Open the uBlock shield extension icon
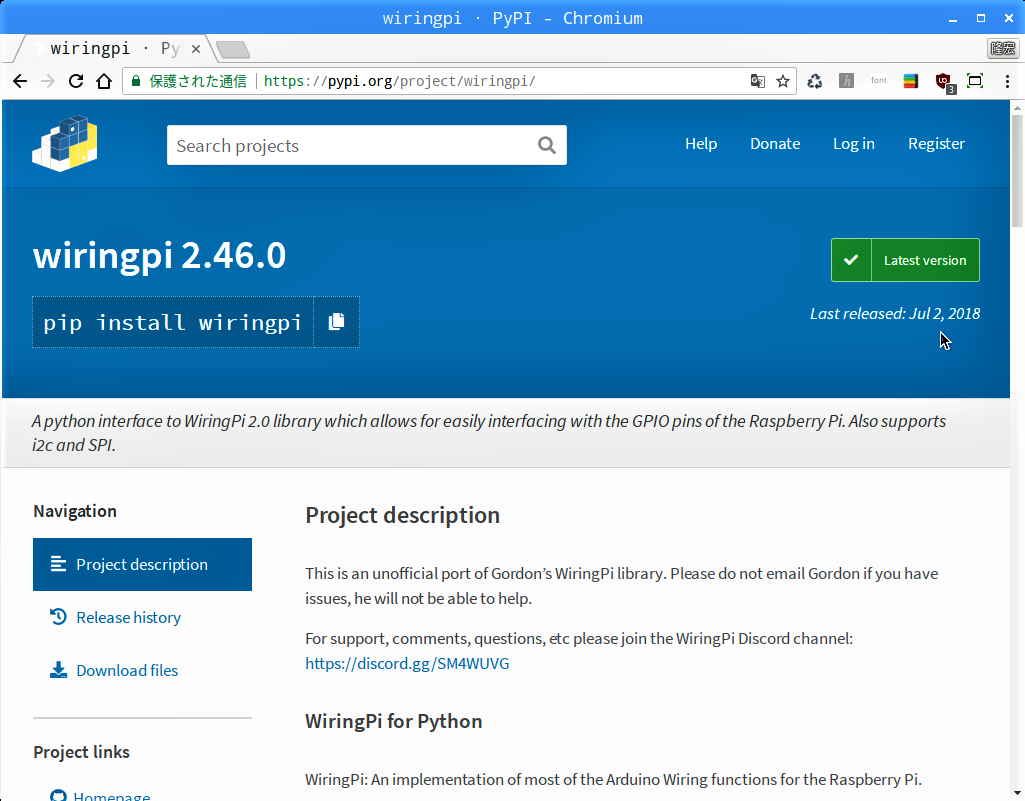The image size is (1025, 801). 943,82
